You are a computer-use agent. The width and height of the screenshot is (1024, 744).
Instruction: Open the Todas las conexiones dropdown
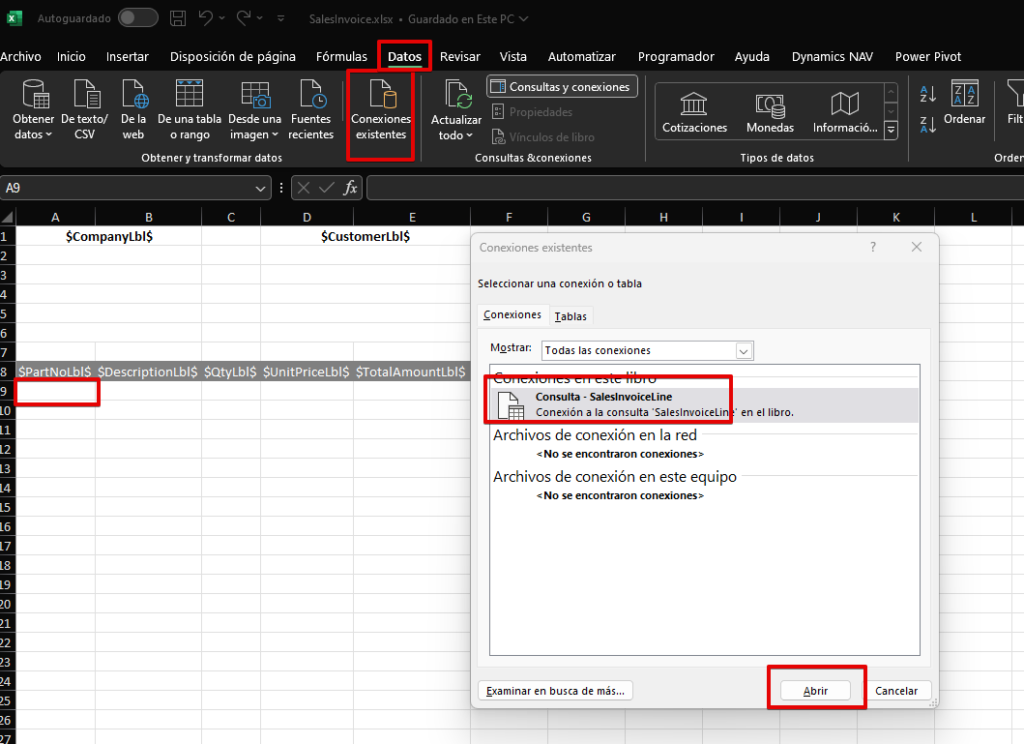coord(742,350)
